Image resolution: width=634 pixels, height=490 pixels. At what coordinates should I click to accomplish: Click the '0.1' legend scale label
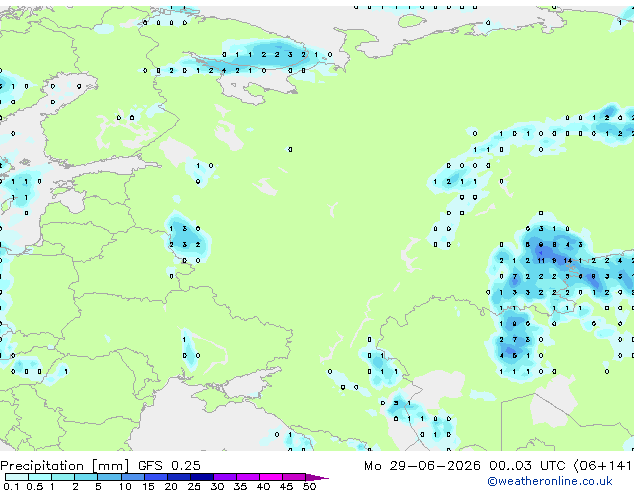pyautogui.click(x=11, y=486)
